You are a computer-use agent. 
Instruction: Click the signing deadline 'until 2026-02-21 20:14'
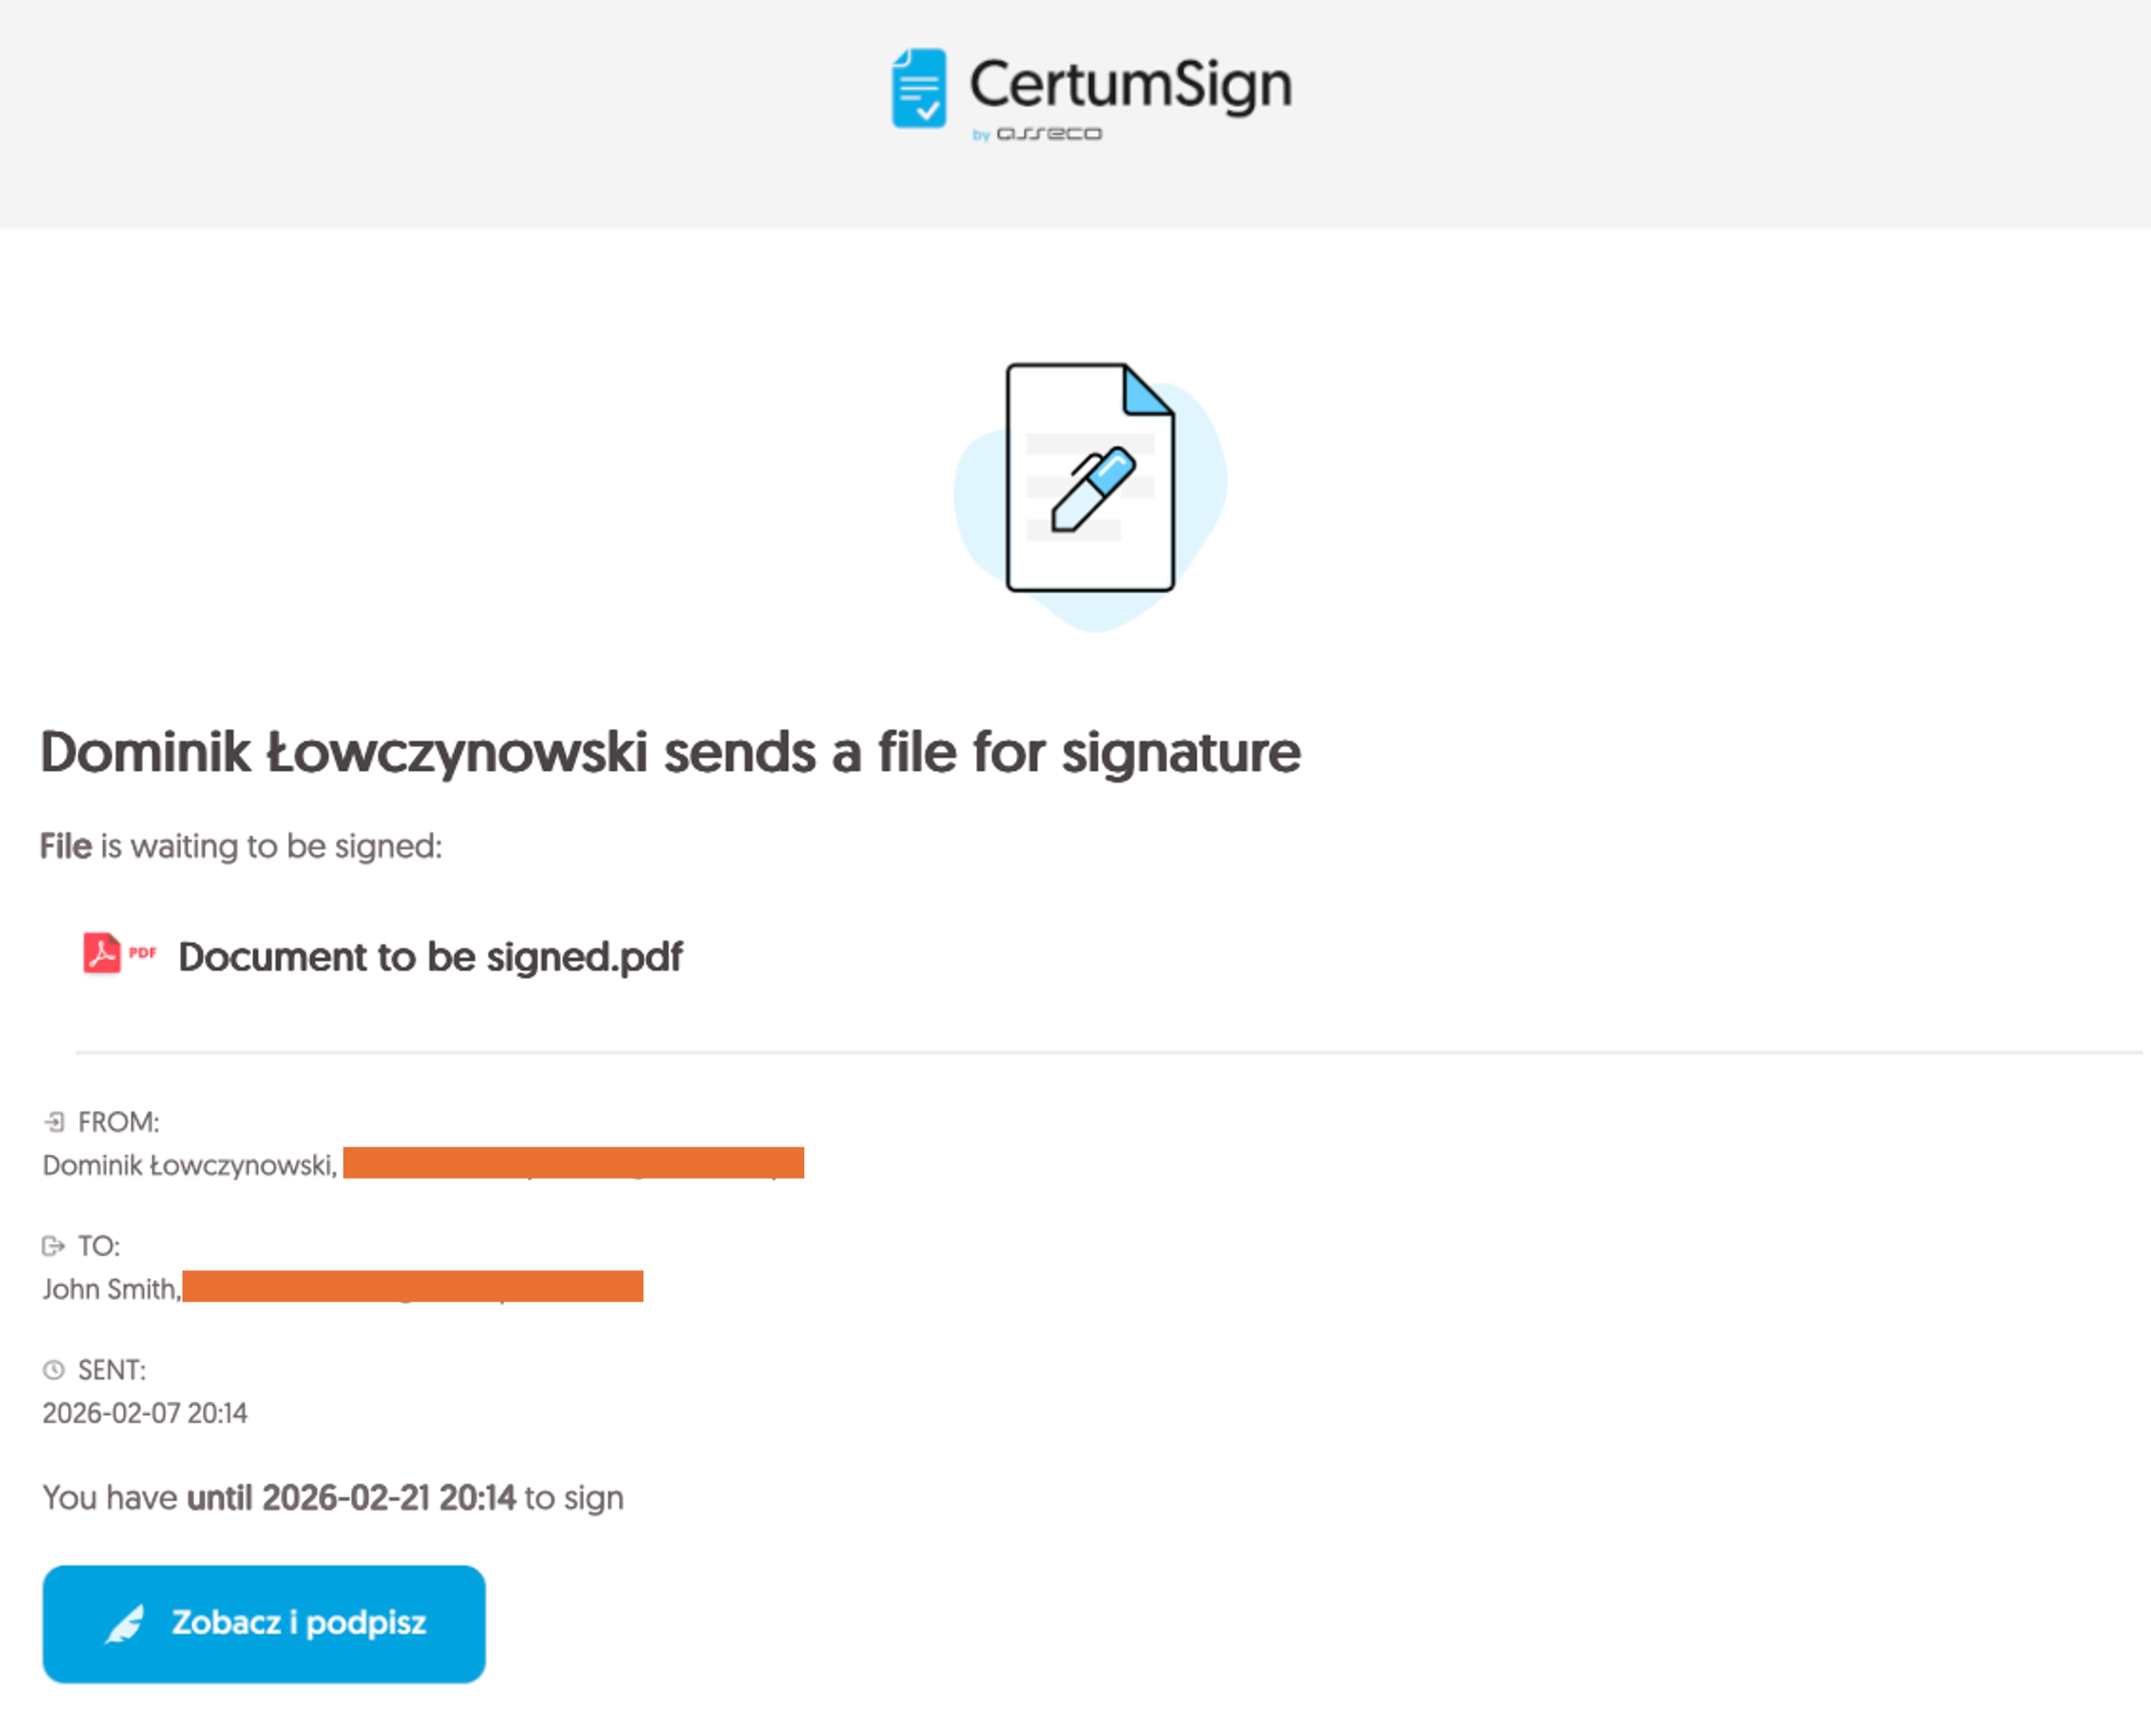tap(351, 1497)
